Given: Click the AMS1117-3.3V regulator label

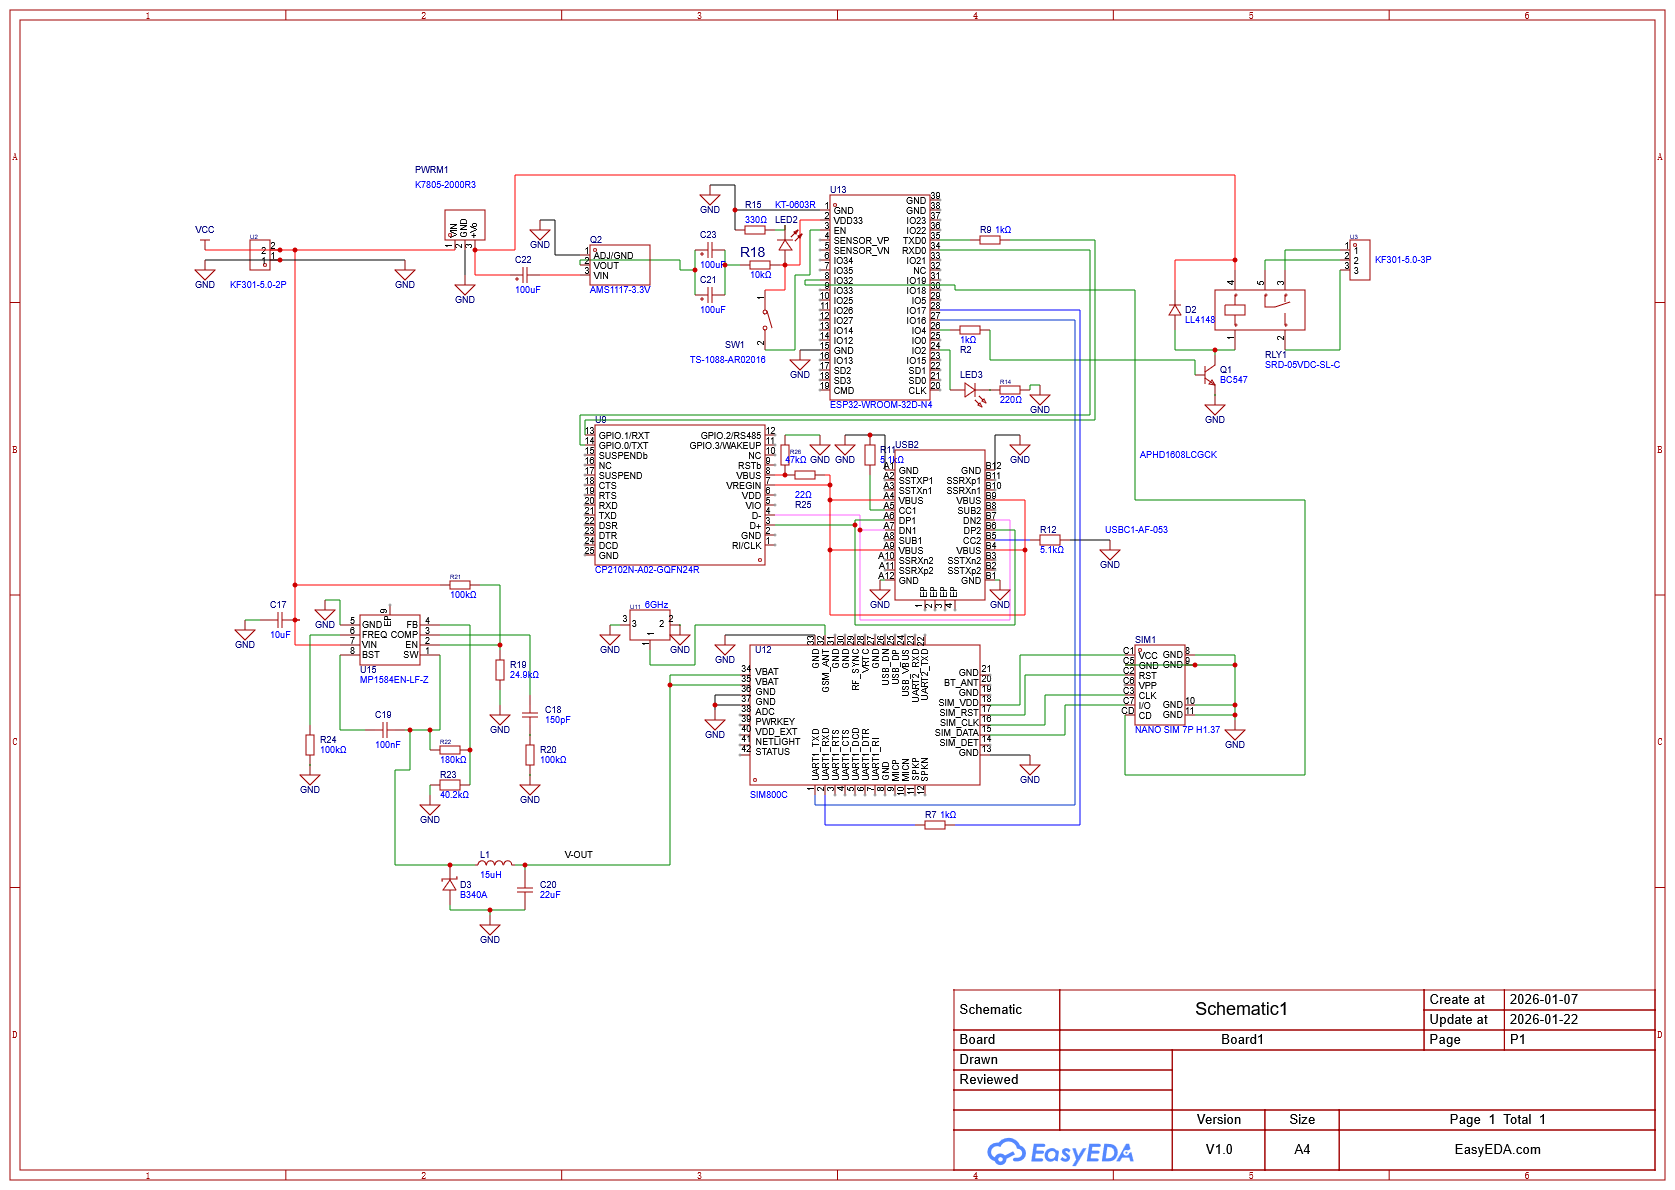Looking at the screenshot, I should tap(619, 290).
